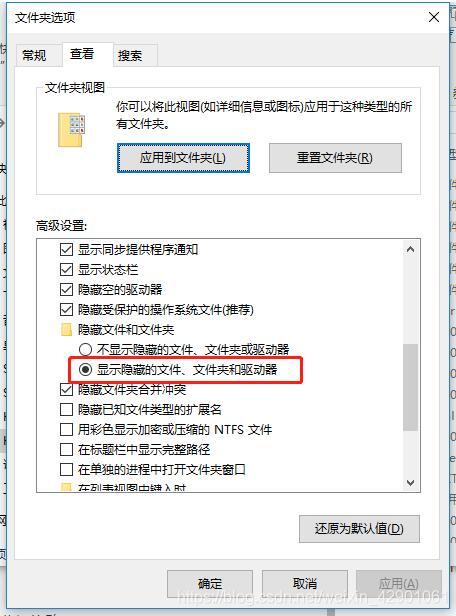Switch to the 常规 tab
Viewport: 456px width, 616px height.
click(x=34, y=55)
